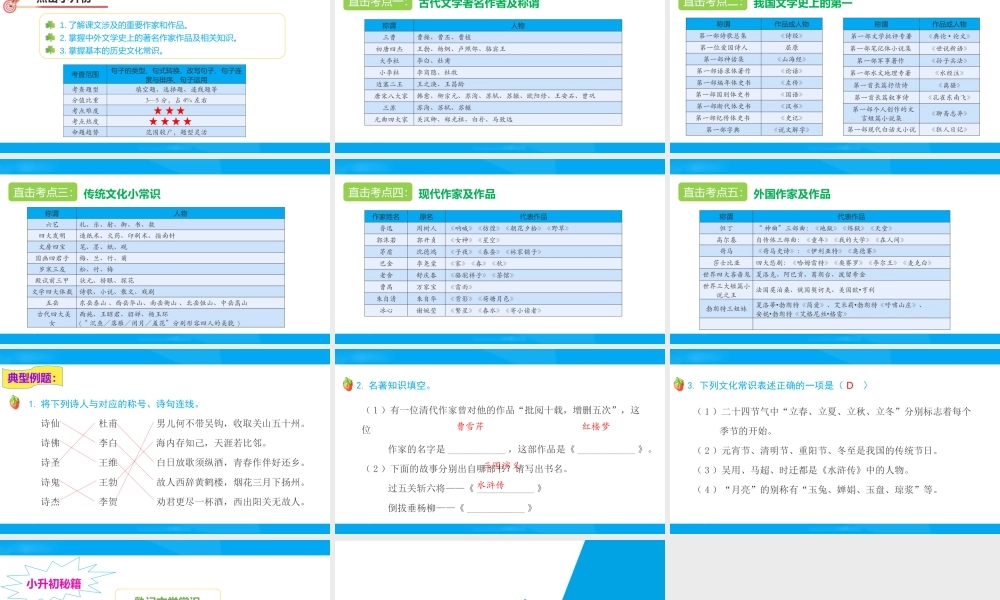Screen dimensions: 1000x600
Task: Click the 莎士比亚 row label
Action: click(x=726, y=263)
